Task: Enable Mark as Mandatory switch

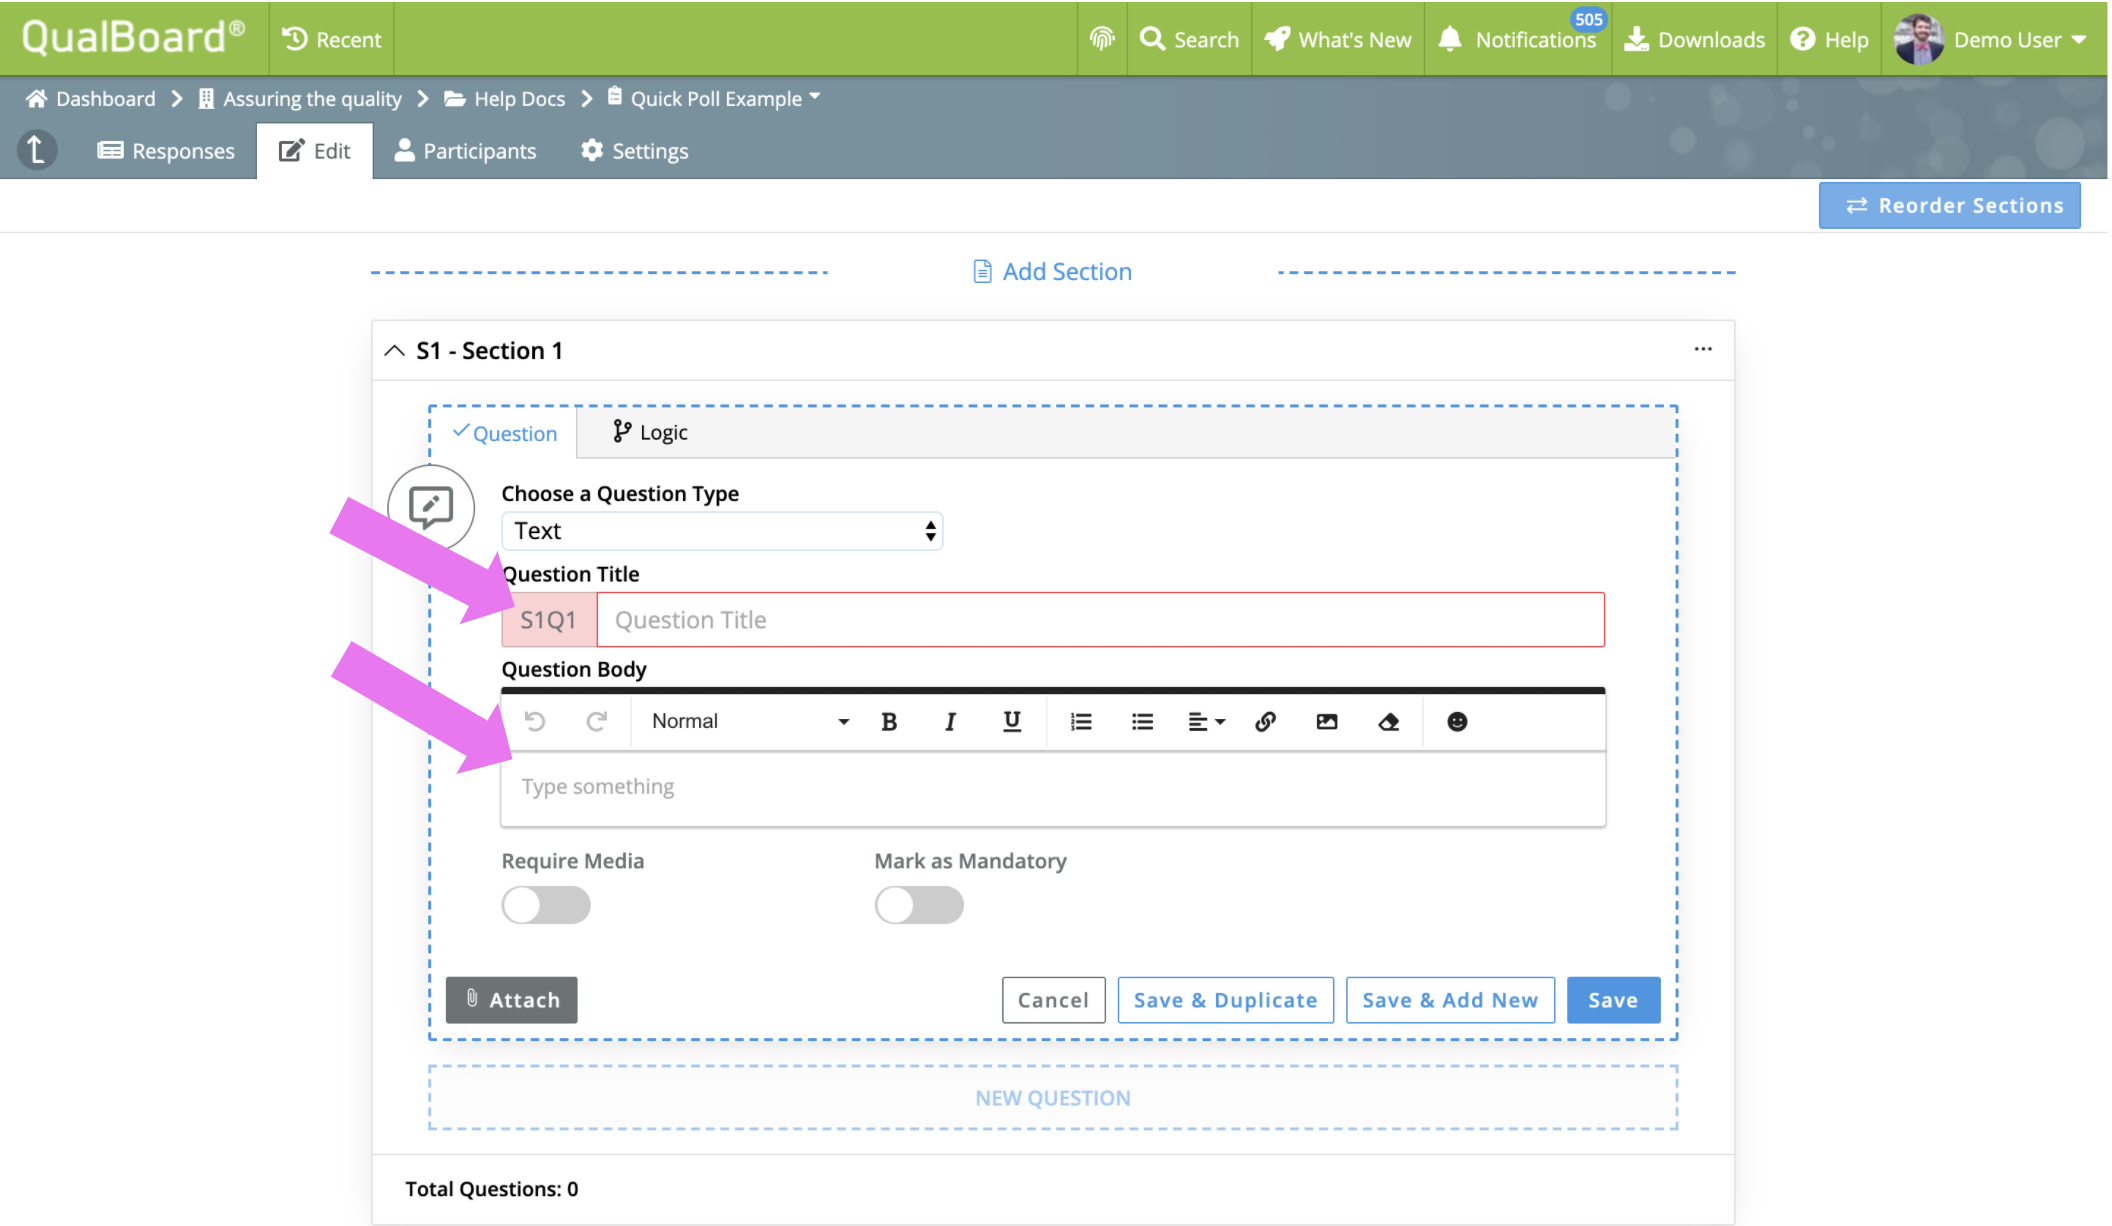Action: [919, 905]
